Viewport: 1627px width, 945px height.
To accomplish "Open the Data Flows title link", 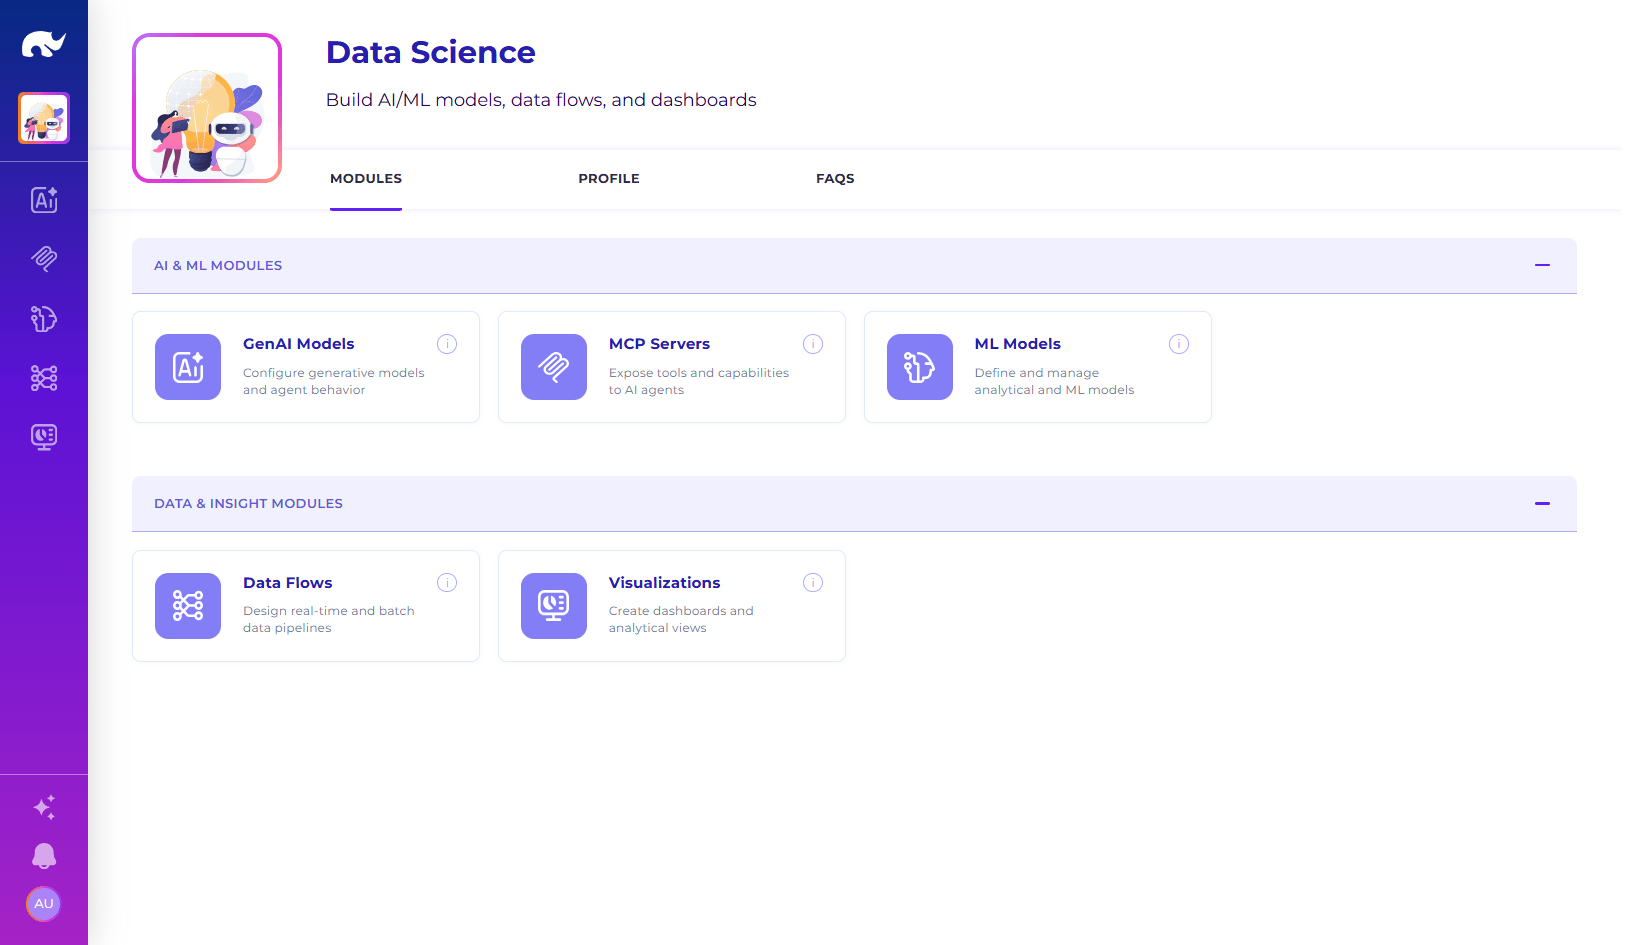I will (288, 583).
